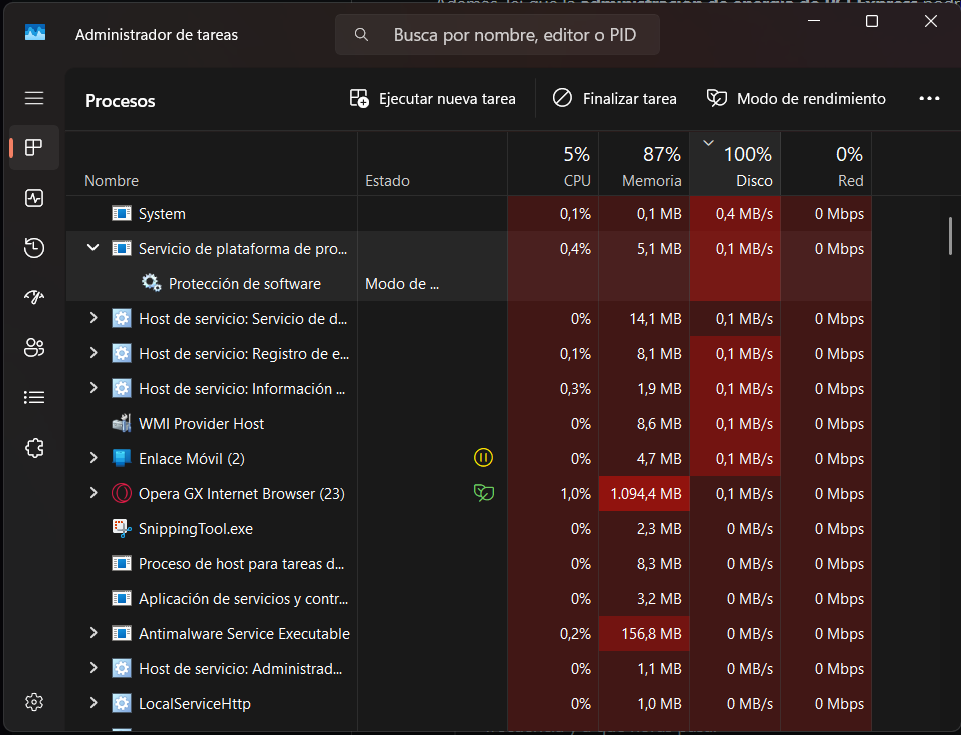
Task: Select Proceso de host para tareas row
Action: point(469,563)
